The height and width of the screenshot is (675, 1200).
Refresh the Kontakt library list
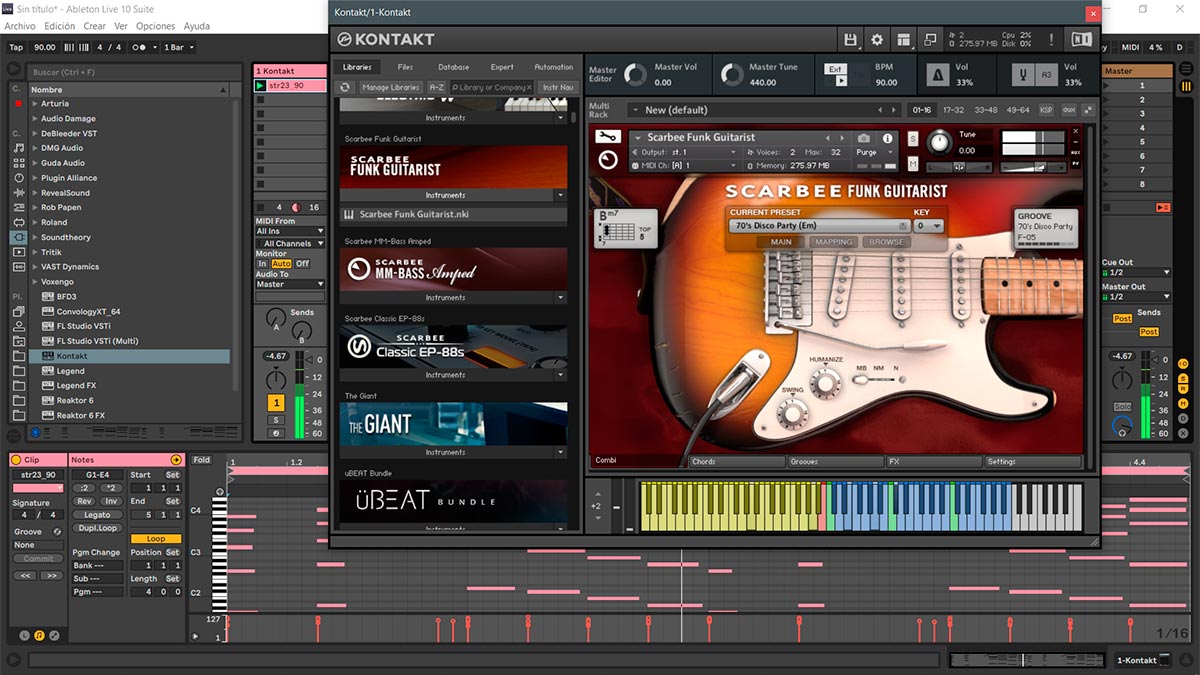point(346,87)
